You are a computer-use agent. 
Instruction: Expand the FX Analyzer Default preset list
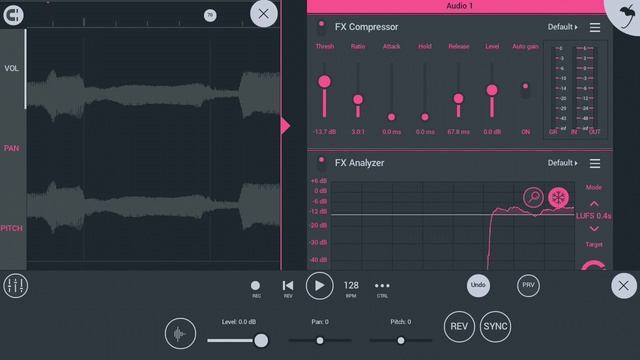(562, 163)
